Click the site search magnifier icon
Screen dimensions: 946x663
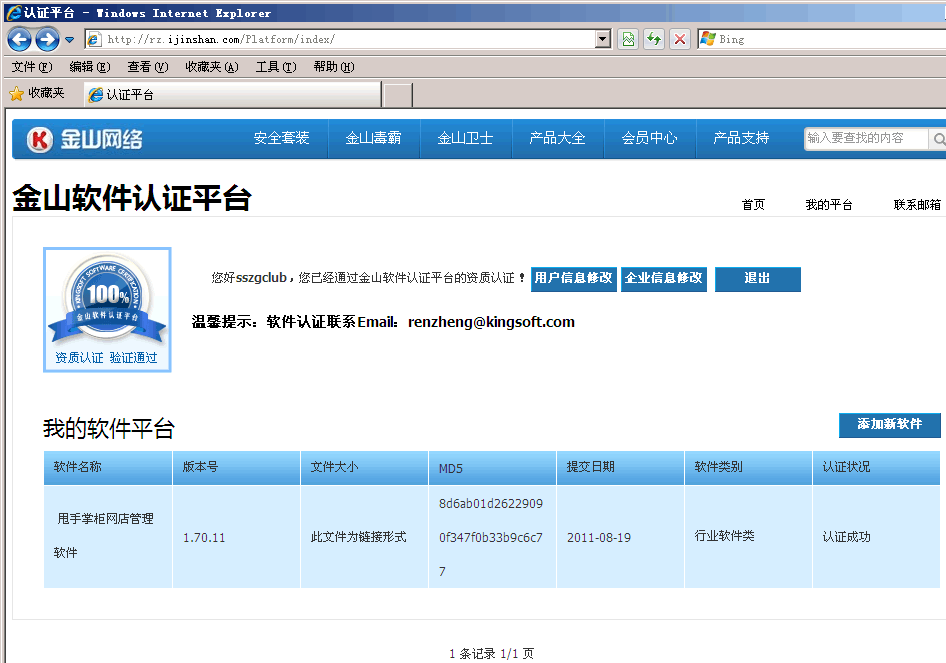938,139
